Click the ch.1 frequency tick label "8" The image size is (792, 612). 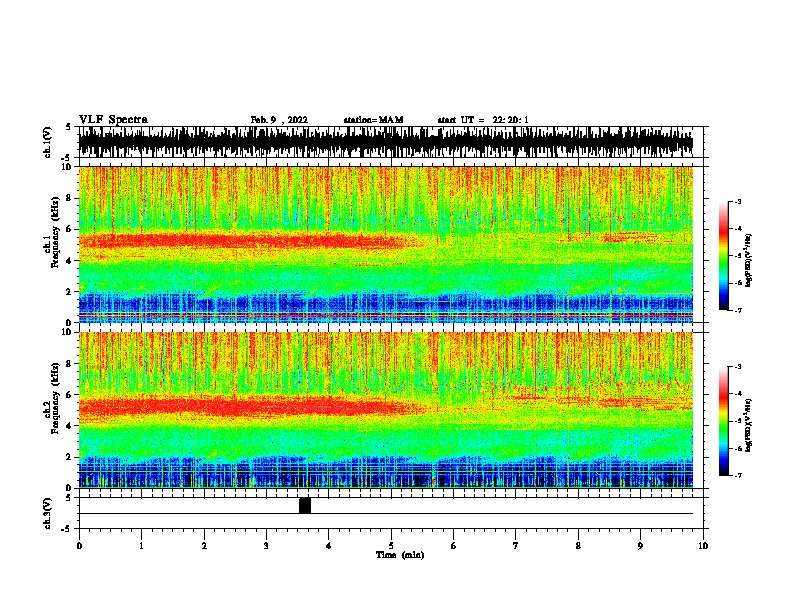tap(69, 198)
